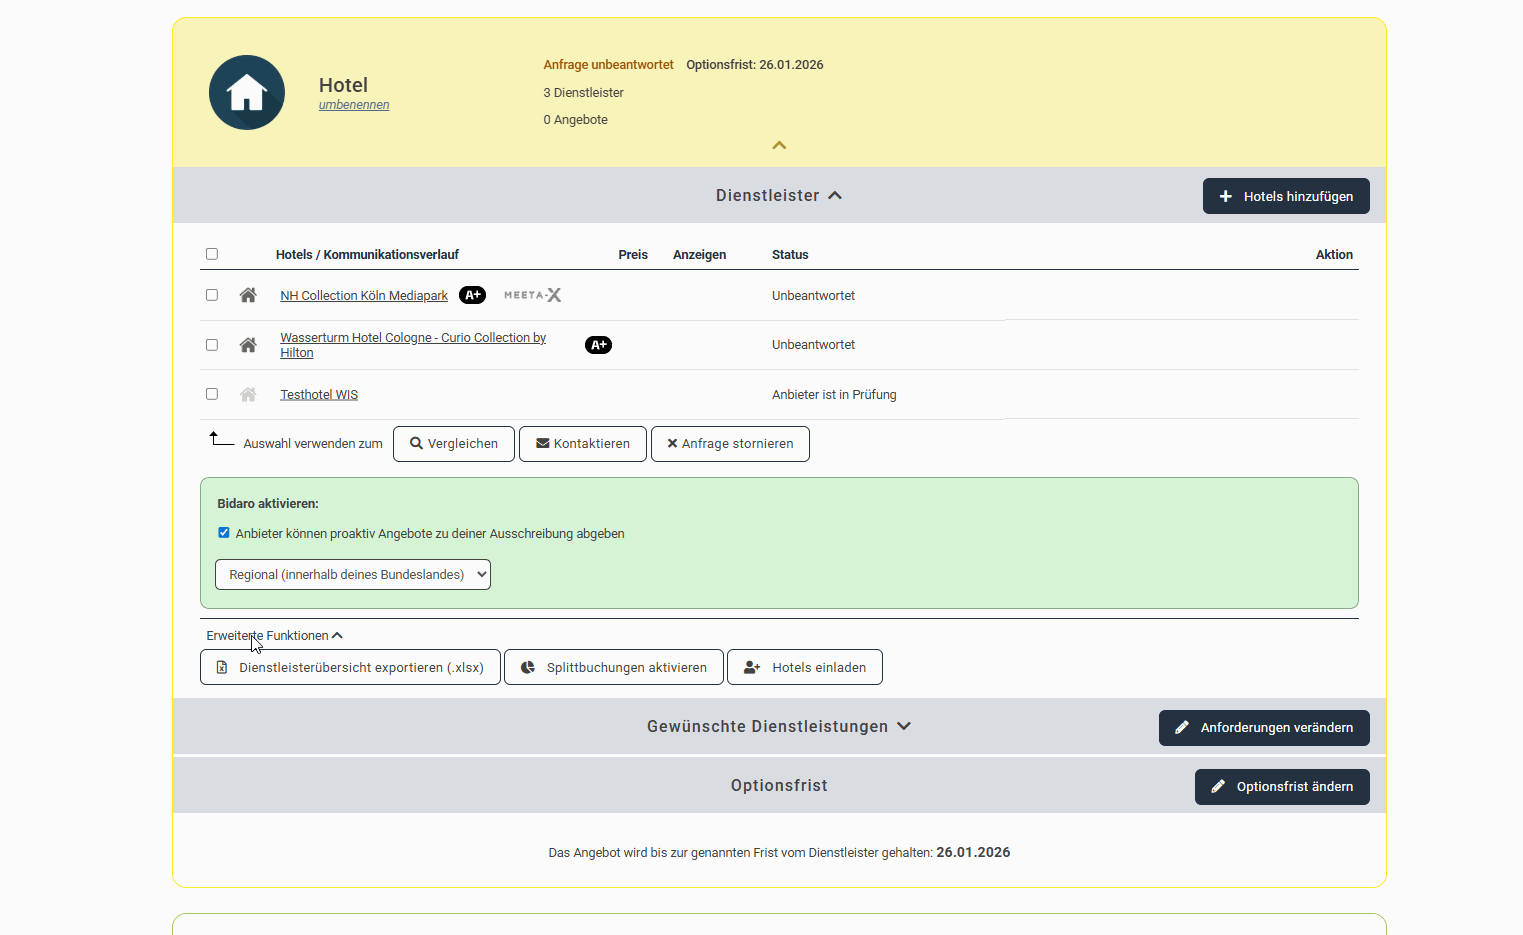
Task: Click the house icon beside Wasserturm Hotel Cologne
Action: pyautogui.click(x=248, y=345)
